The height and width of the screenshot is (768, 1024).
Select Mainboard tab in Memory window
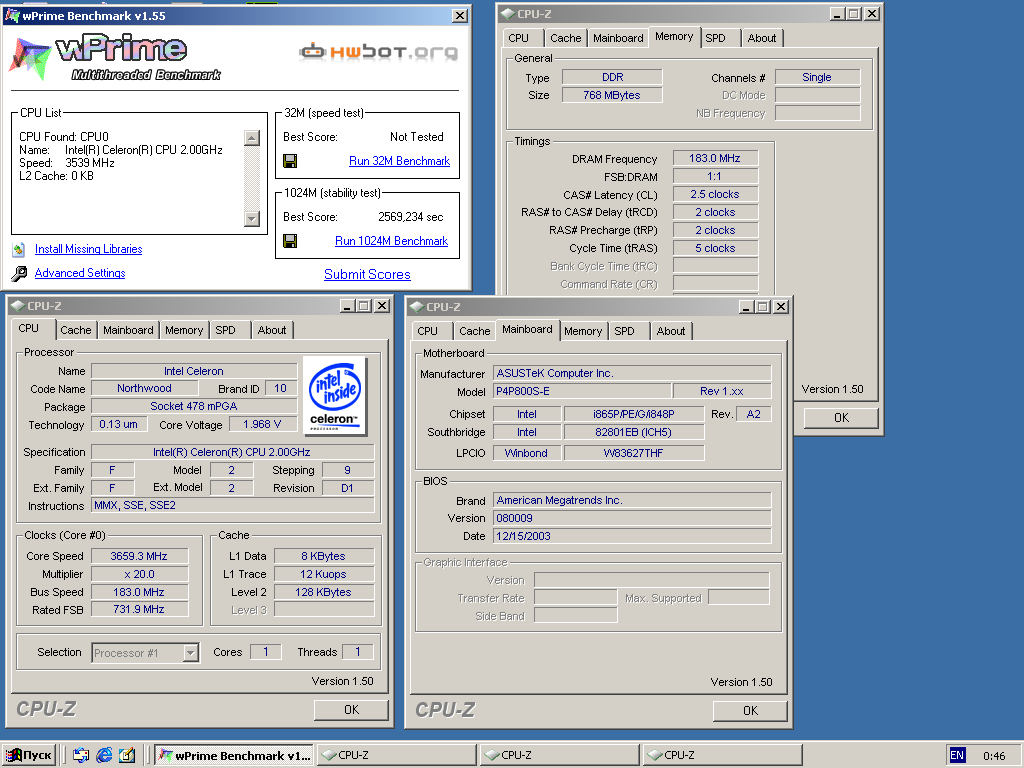(618, 38)
